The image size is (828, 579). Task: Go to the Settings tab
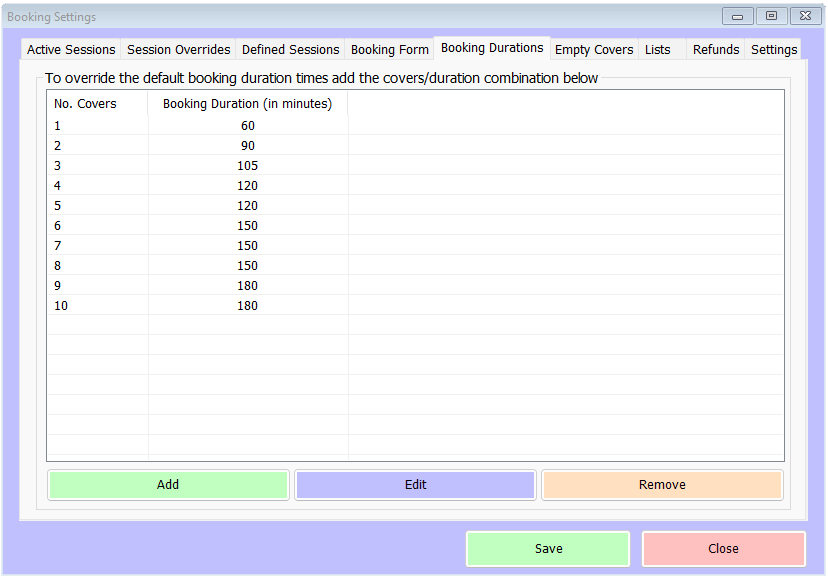click(x=774, y=49)
